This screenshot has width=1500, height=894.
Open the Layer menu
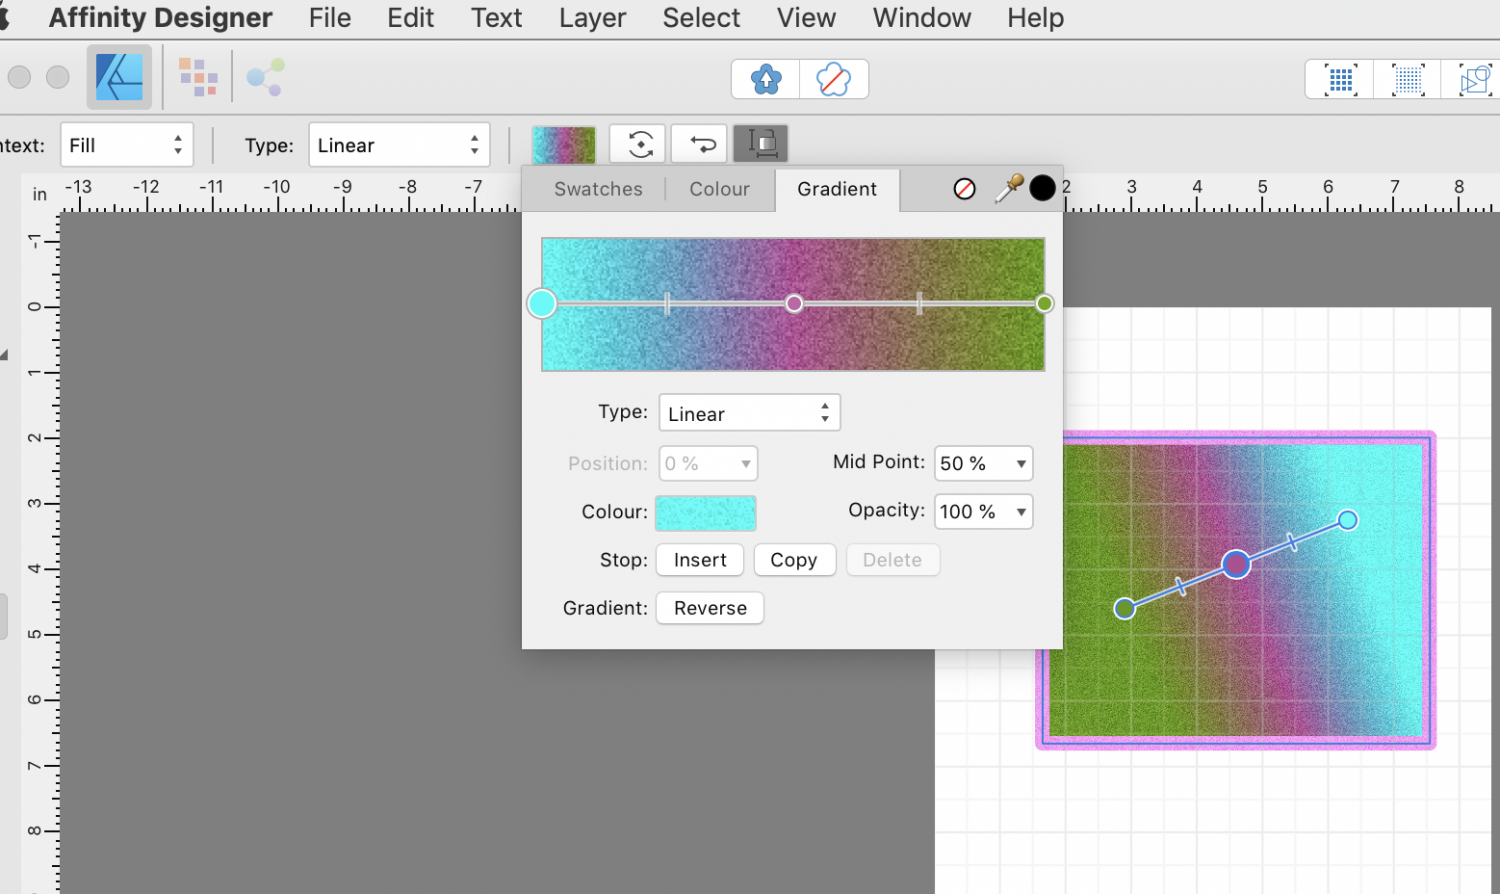pos(592,18)
